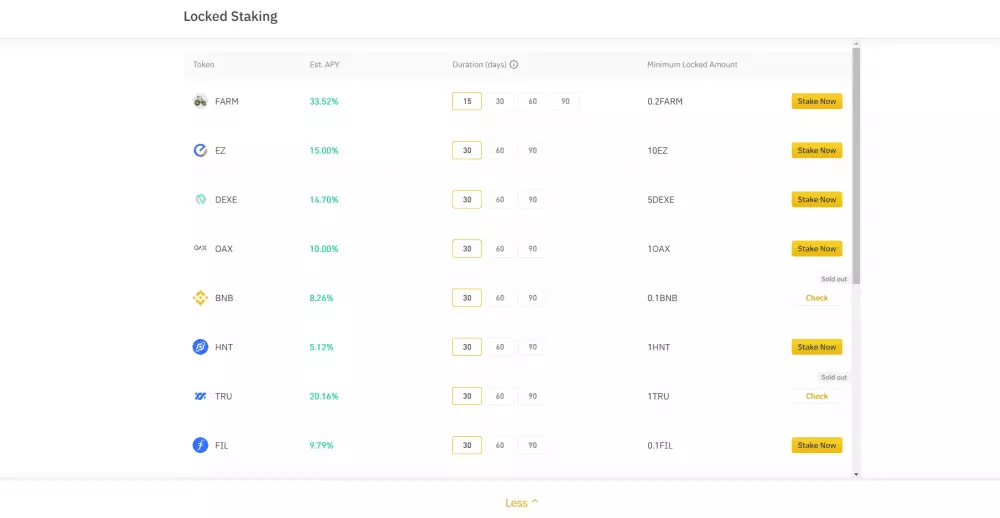
Task: Select 30 days duration for FIL
Action: [467, 445]
